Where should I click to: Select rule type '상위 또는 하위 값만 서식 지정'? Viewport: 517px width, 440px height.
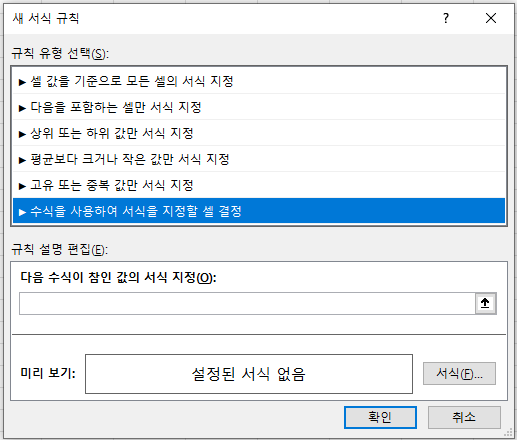coord(259,133)
